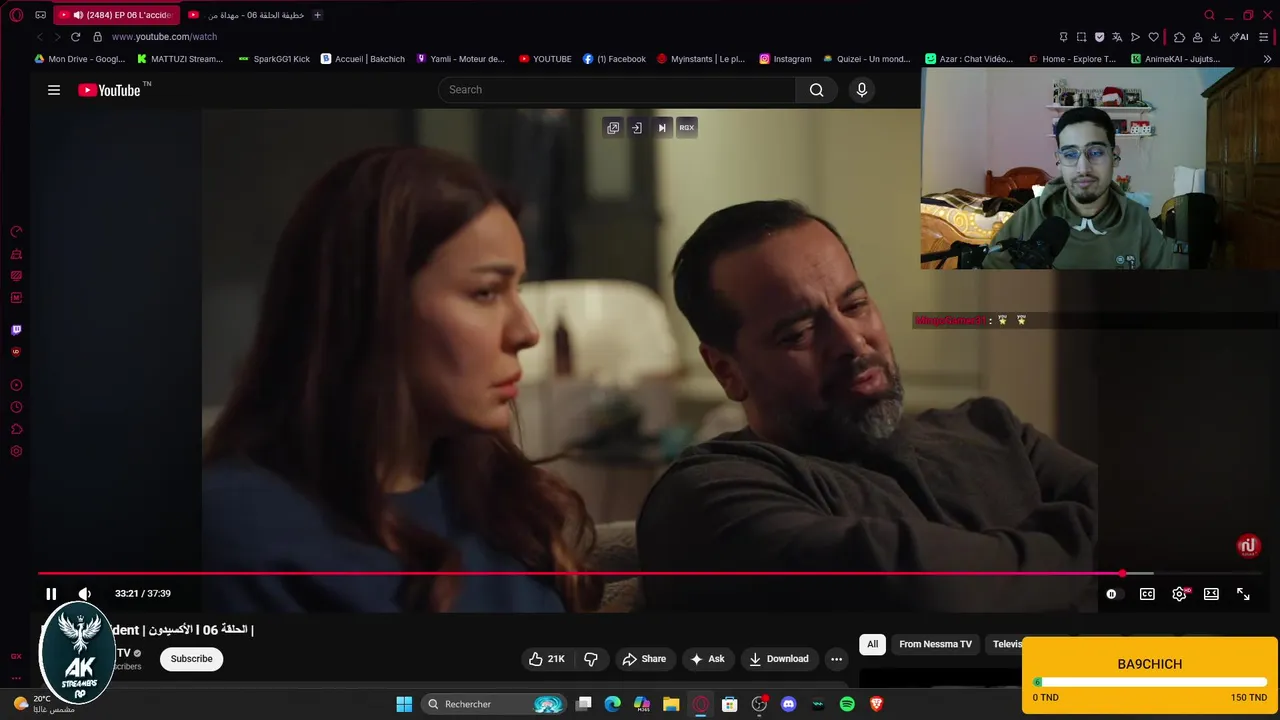Open GX Control speedometer in sidebar
The height and width of the screenshot is (720, 1280).
click(16, 232)
